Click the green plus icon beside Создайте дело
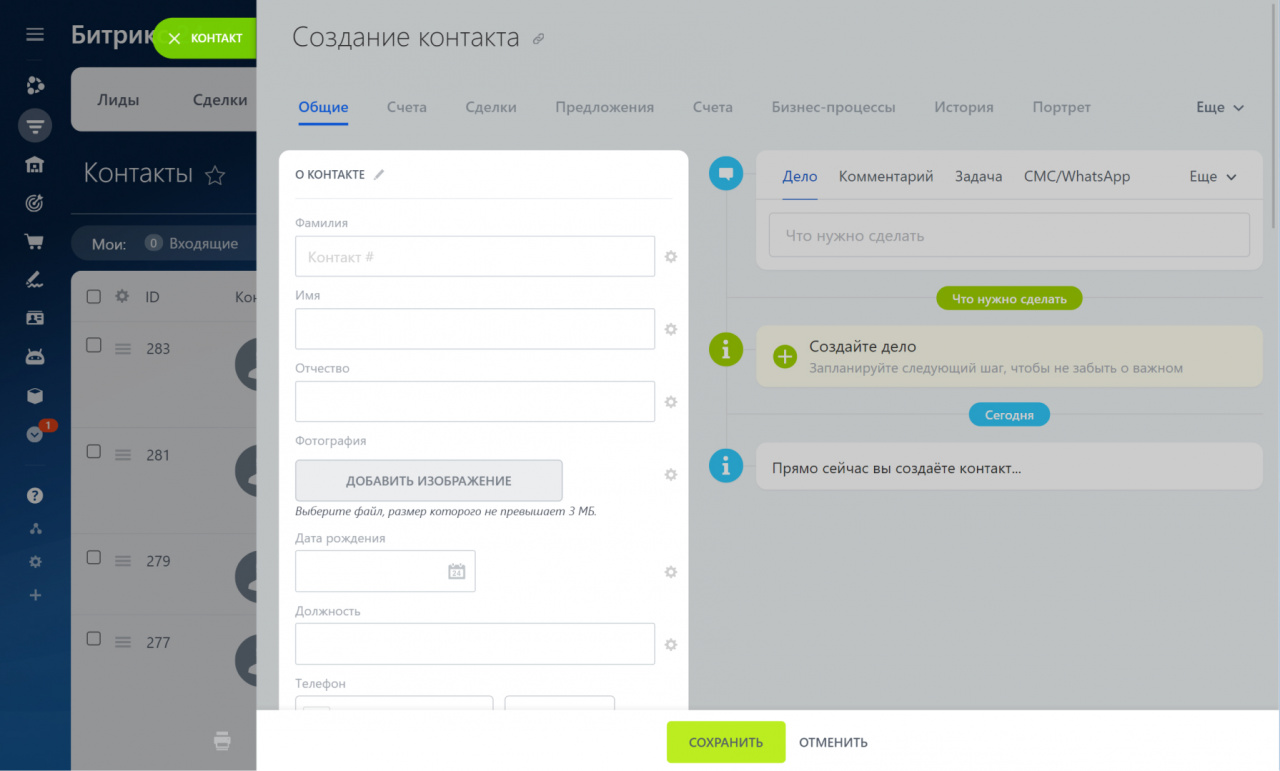The height and width of the screenshot is (771, 1280). pos(785,356)
